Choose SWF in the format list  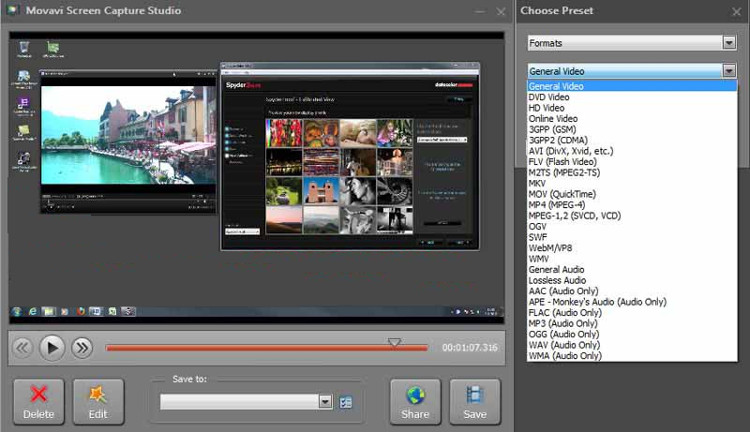pos(632,237)
